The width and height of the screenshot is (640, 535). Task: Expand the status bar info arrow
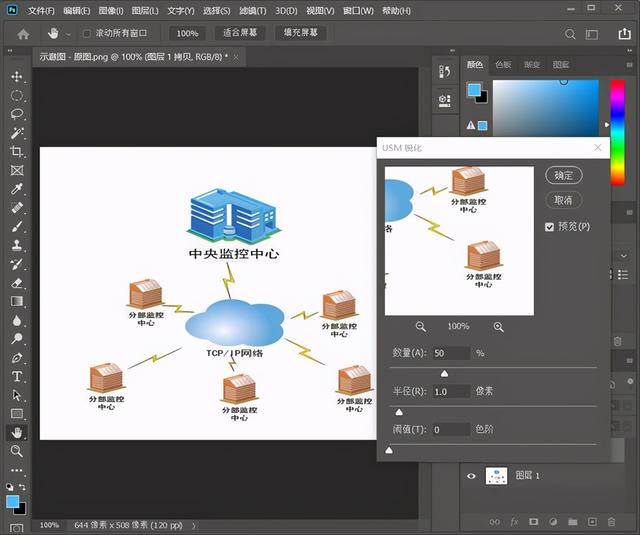click(193, 526)
